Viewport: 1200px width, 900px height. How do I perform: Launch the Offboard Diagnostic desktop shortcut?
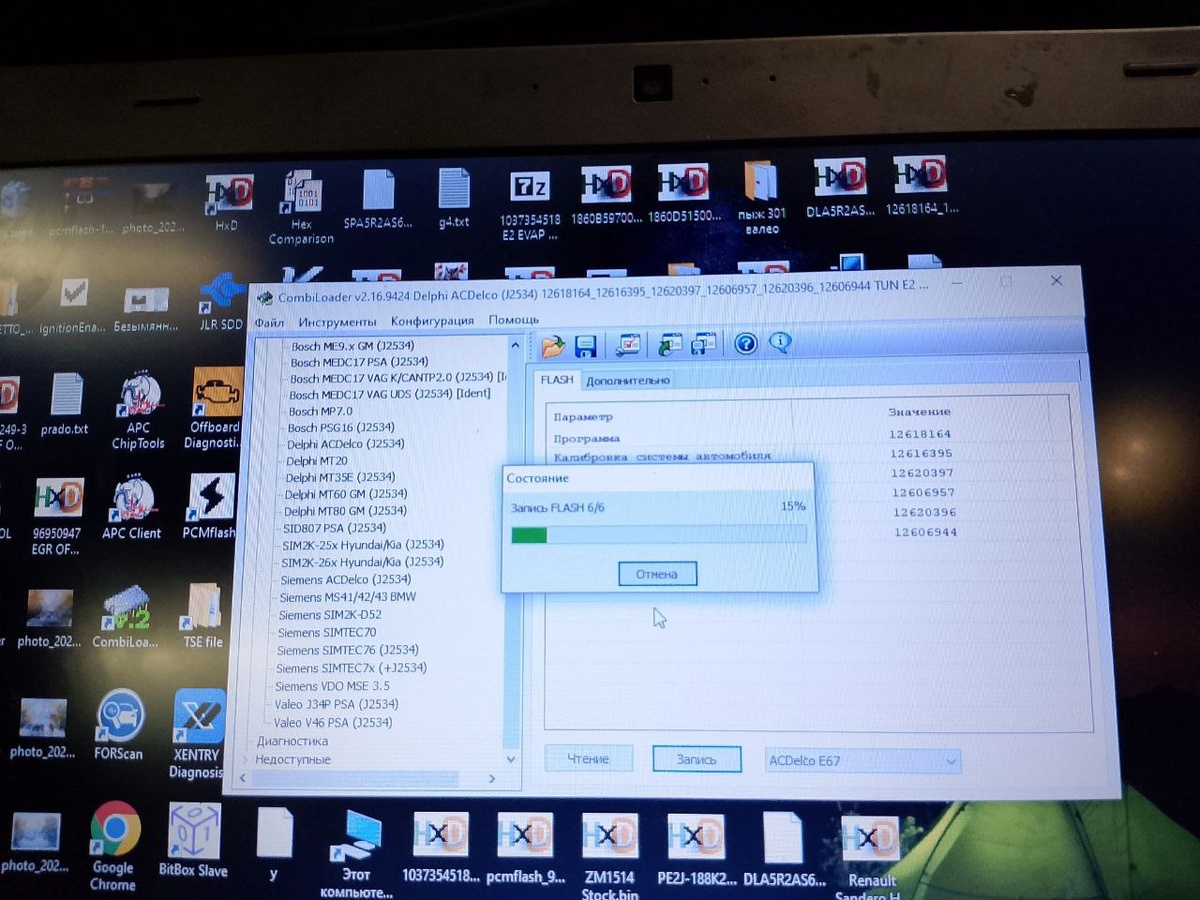(215, 407)
